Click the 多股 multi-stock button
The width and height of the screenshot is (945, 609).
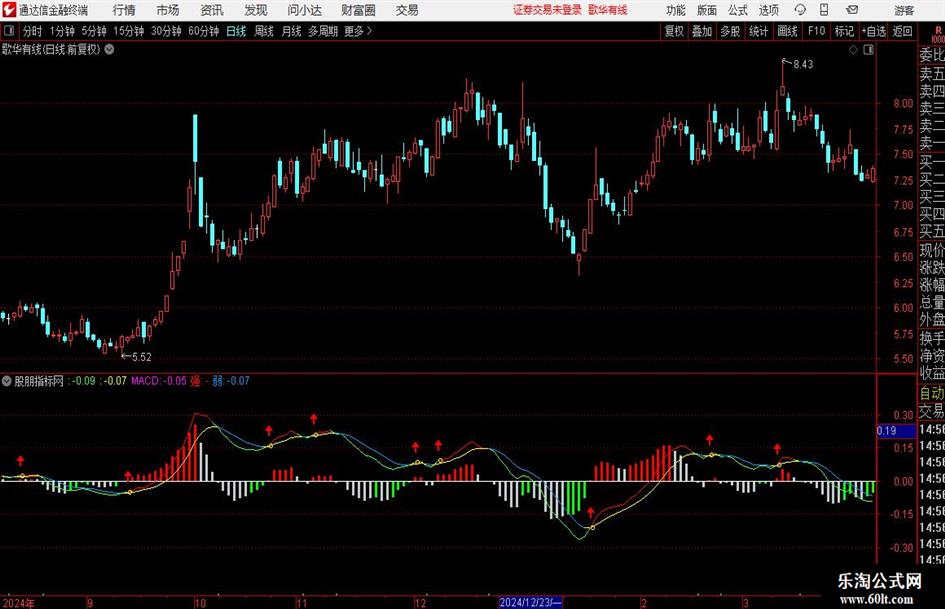coord(730,31)
